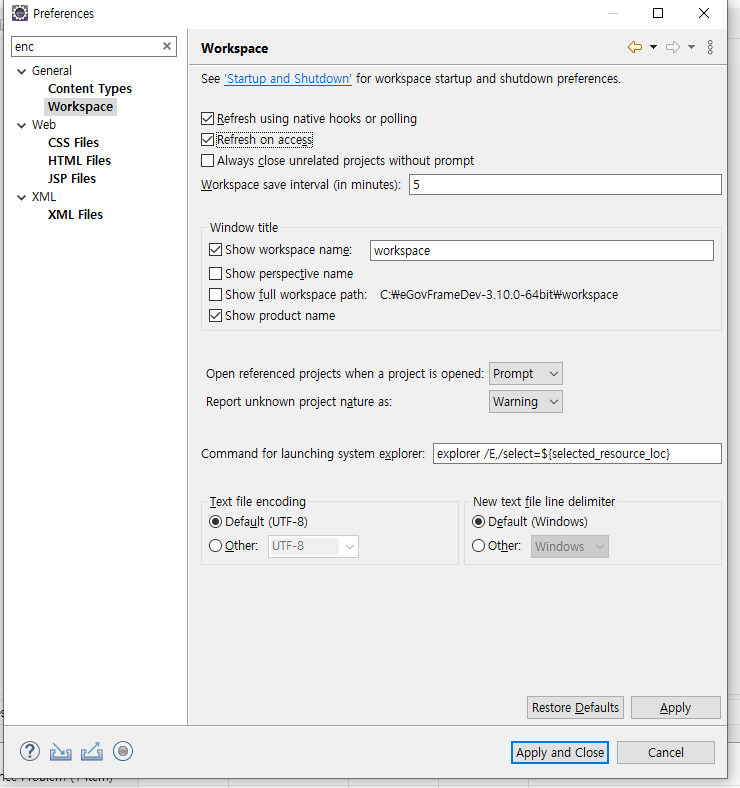740x788 pixels.
Task: Click the Export preferences icon
Action: (x=92, y=752)
